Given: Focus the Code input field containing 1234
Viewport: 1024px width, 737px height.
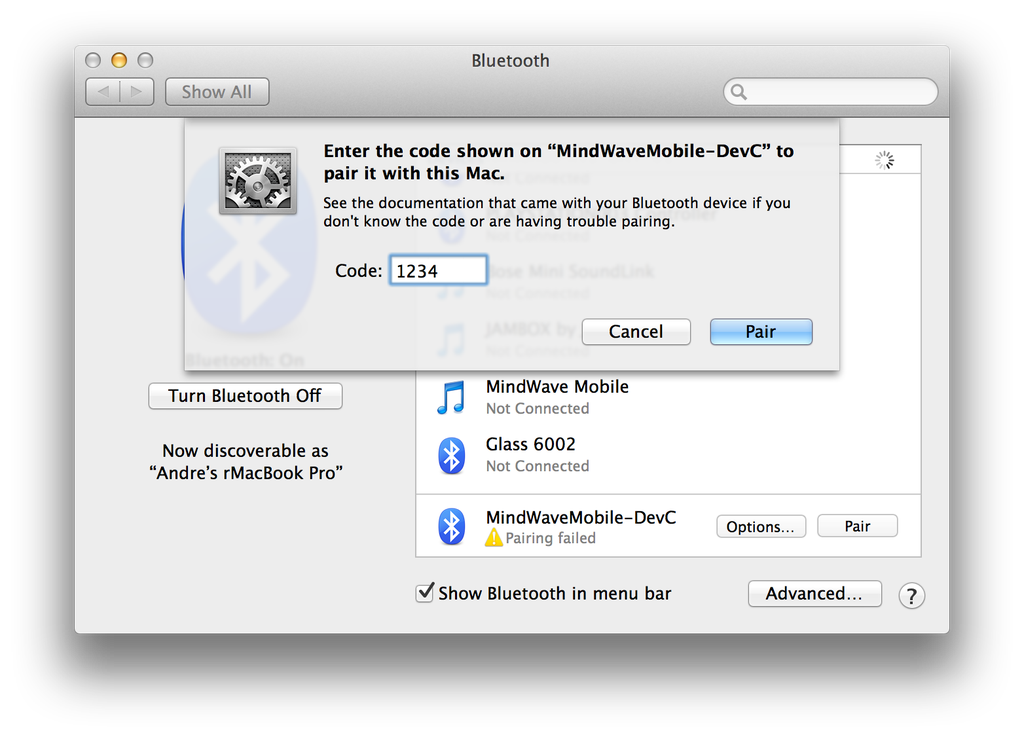Looking at the screenshot, I should point(438,270).
